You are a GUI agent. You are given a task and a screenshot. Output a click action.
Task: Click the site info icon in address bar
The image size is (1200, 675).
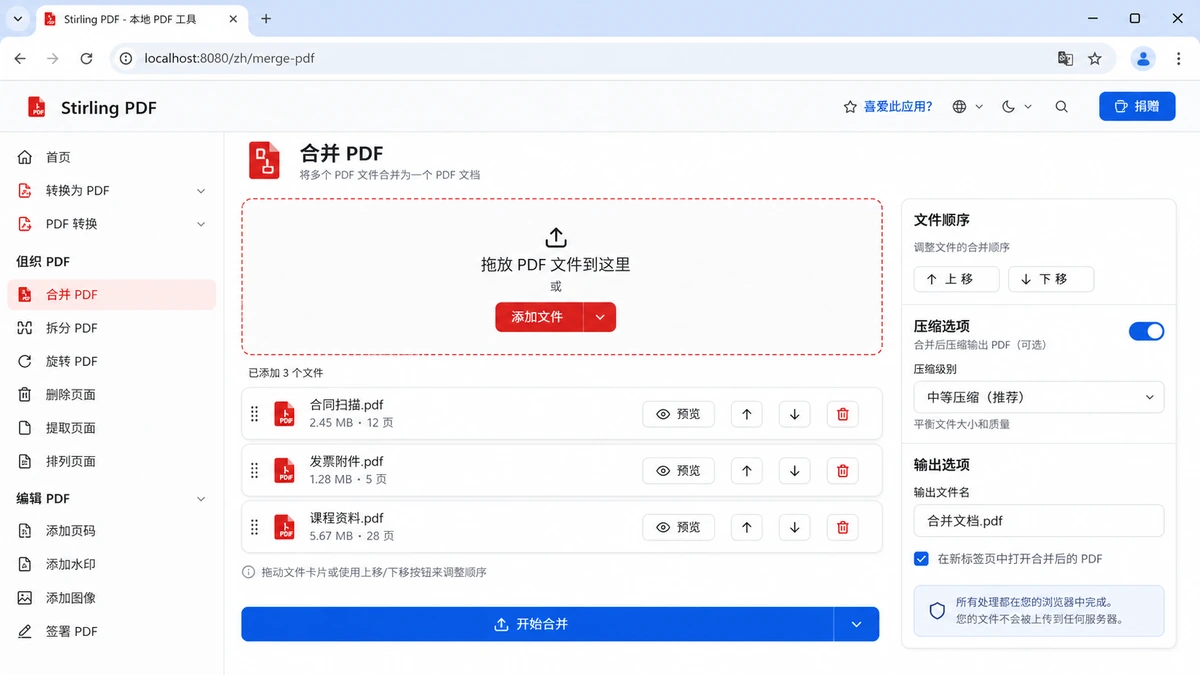coord(126,59)
